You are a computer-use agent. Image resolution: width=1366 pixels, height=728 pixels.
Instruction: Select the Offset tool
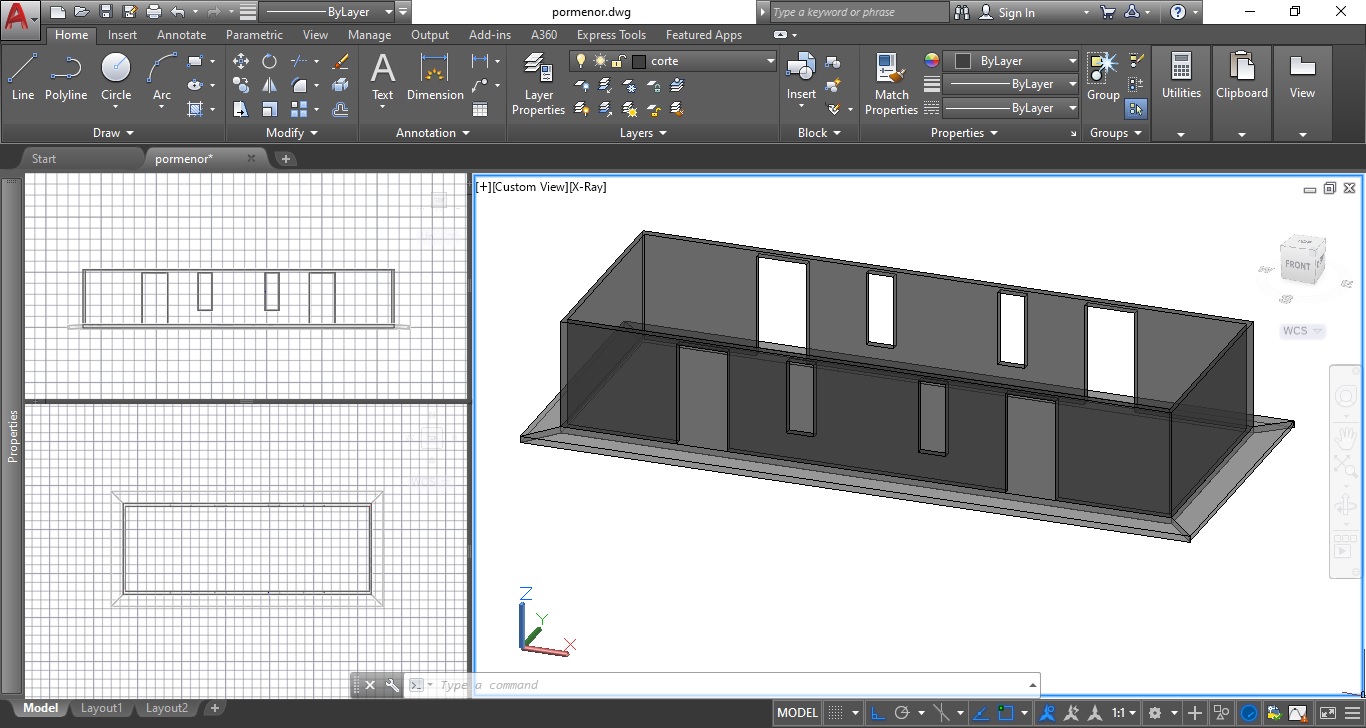point(340,109)
